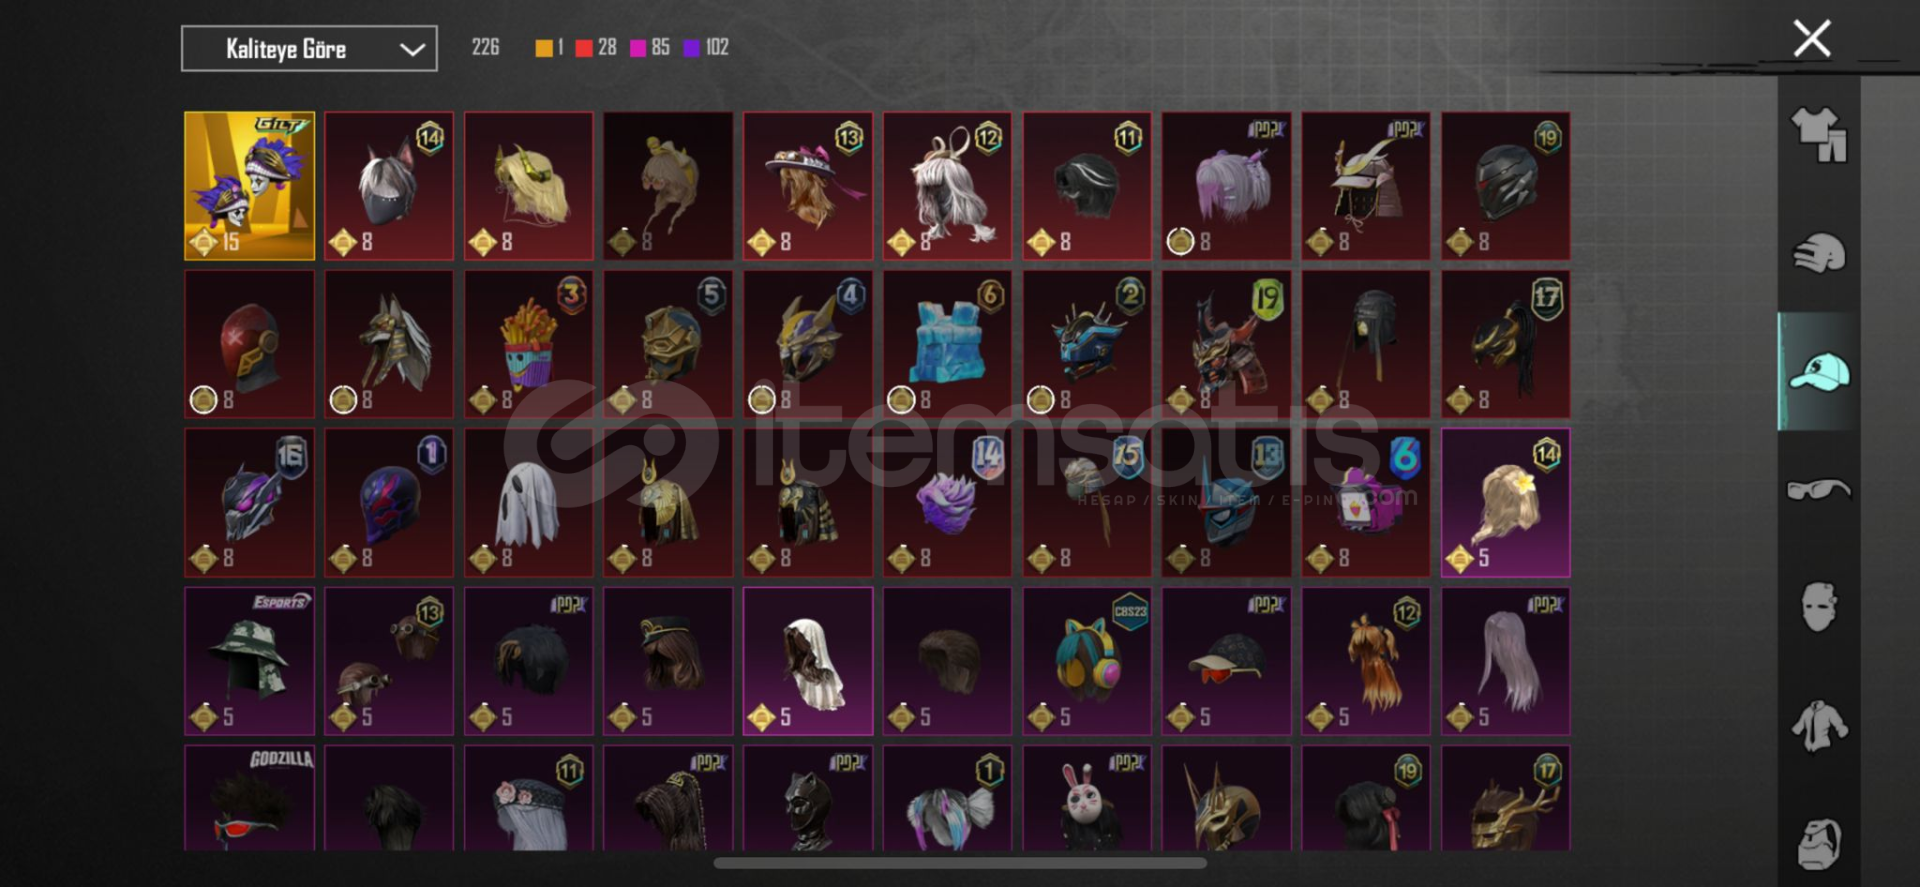Select the helmet category icon
Viewport: 1920px width, 887px height.
(1819, 253)
